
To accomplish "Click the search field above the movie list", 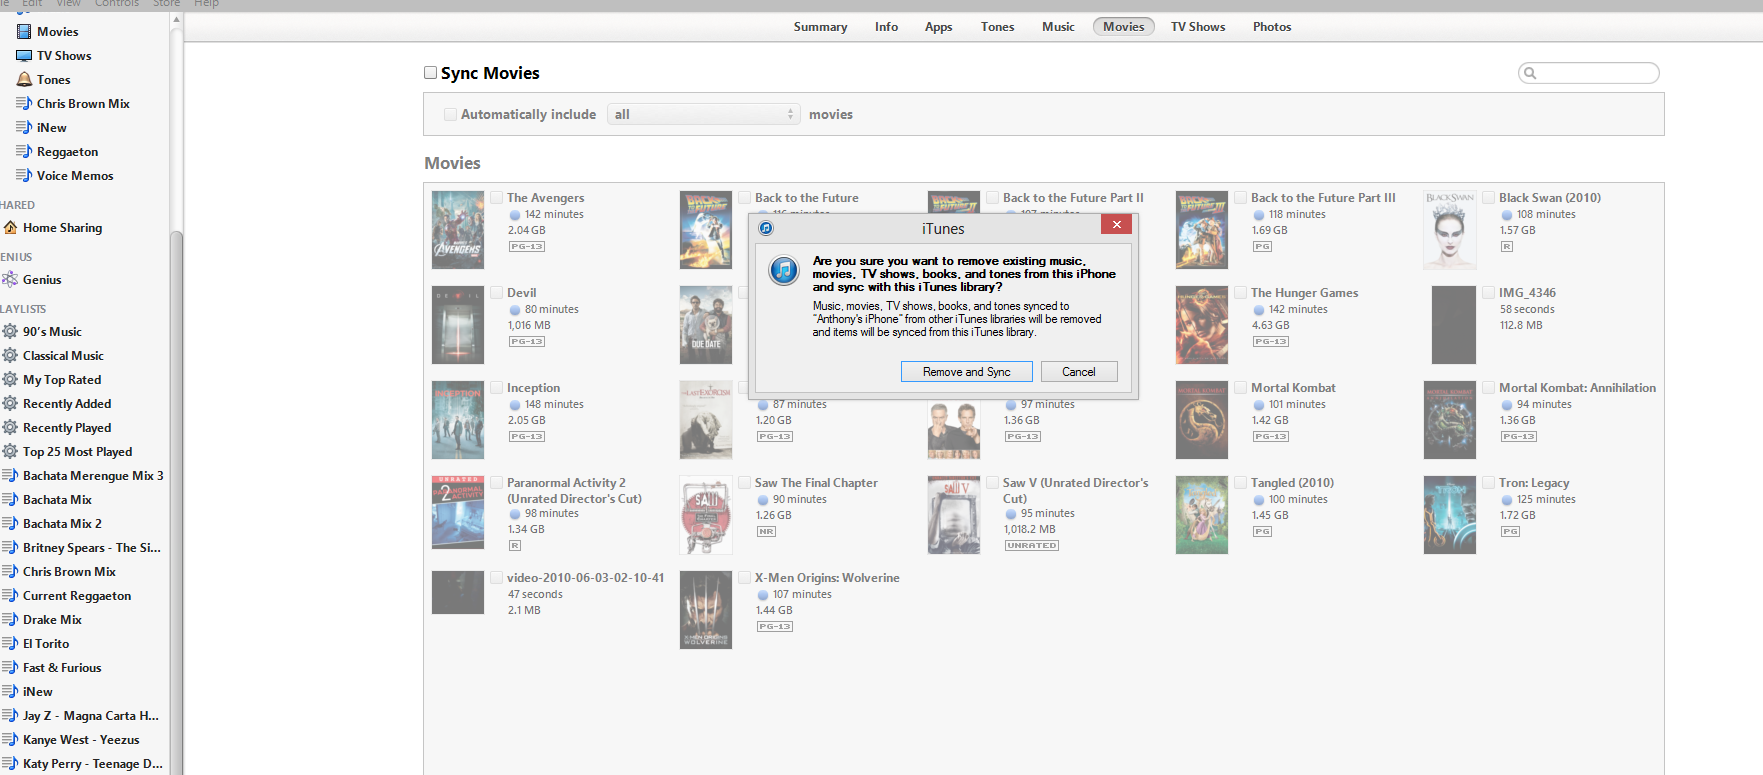I will pyautogui.click(x=1588, y=73).
